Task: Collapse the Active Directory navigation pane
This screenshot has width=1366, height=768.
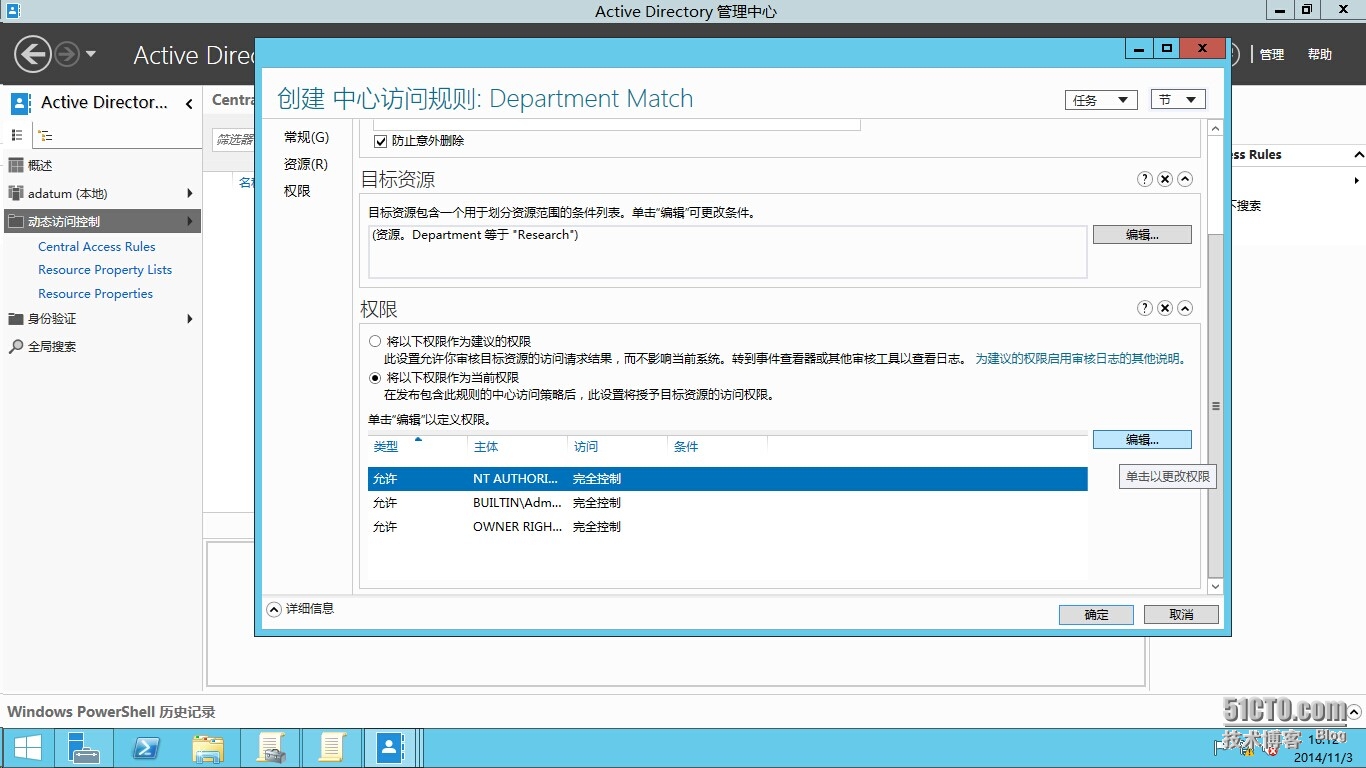Action: coord(189,103)
